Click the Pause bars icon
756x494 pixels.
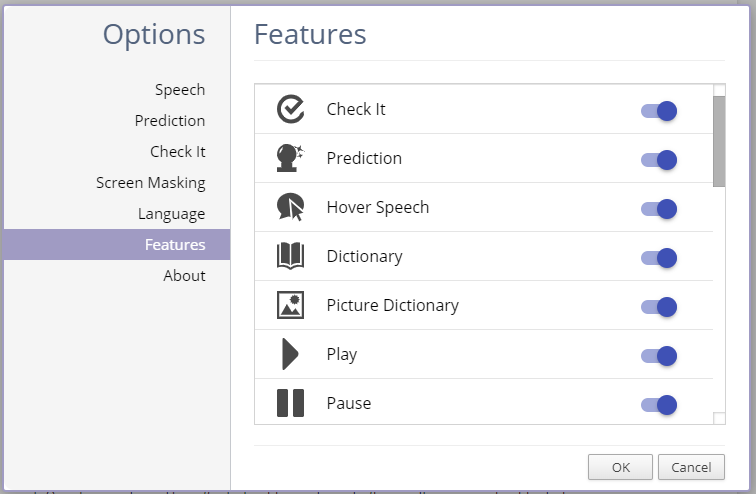coord(290,403)
